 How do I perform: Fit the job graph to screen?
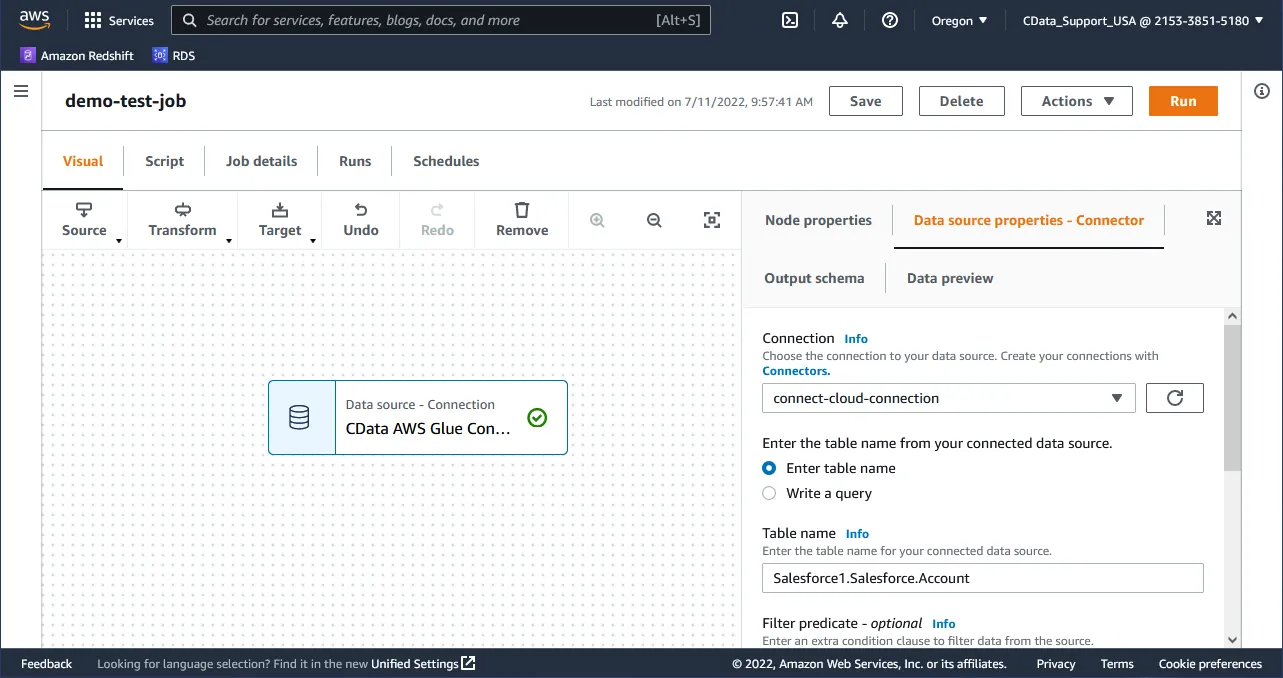coord(711,220)
